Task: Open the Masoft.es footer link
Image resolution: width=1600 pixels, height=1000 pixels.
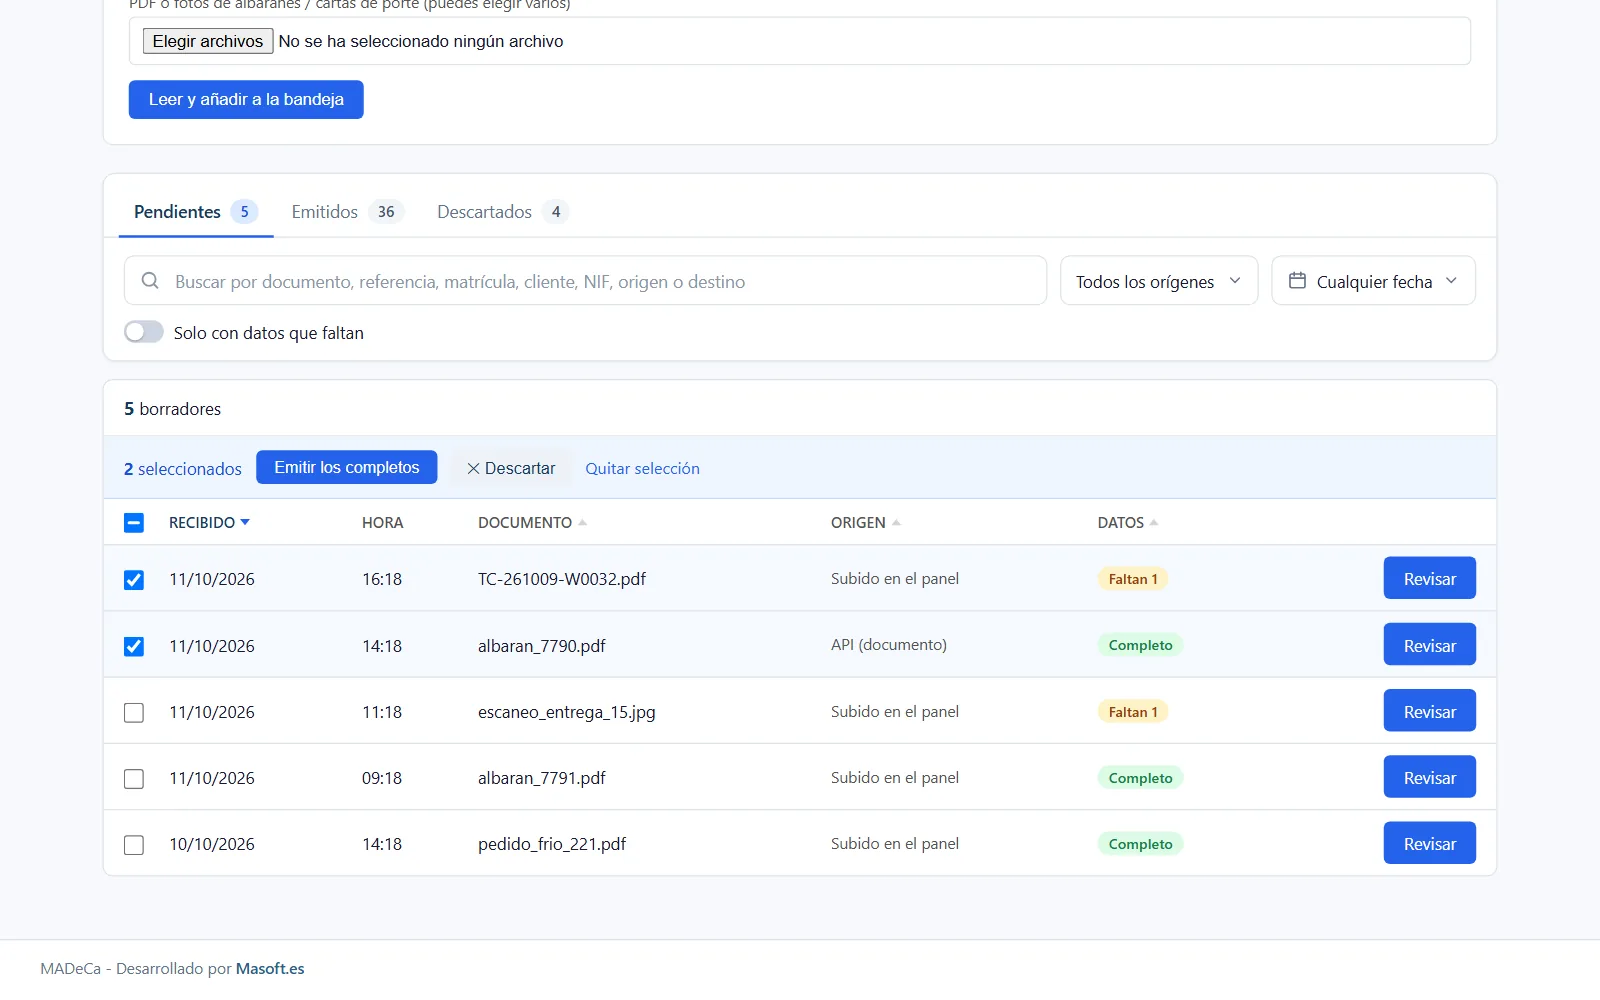Action: [270, 968]
